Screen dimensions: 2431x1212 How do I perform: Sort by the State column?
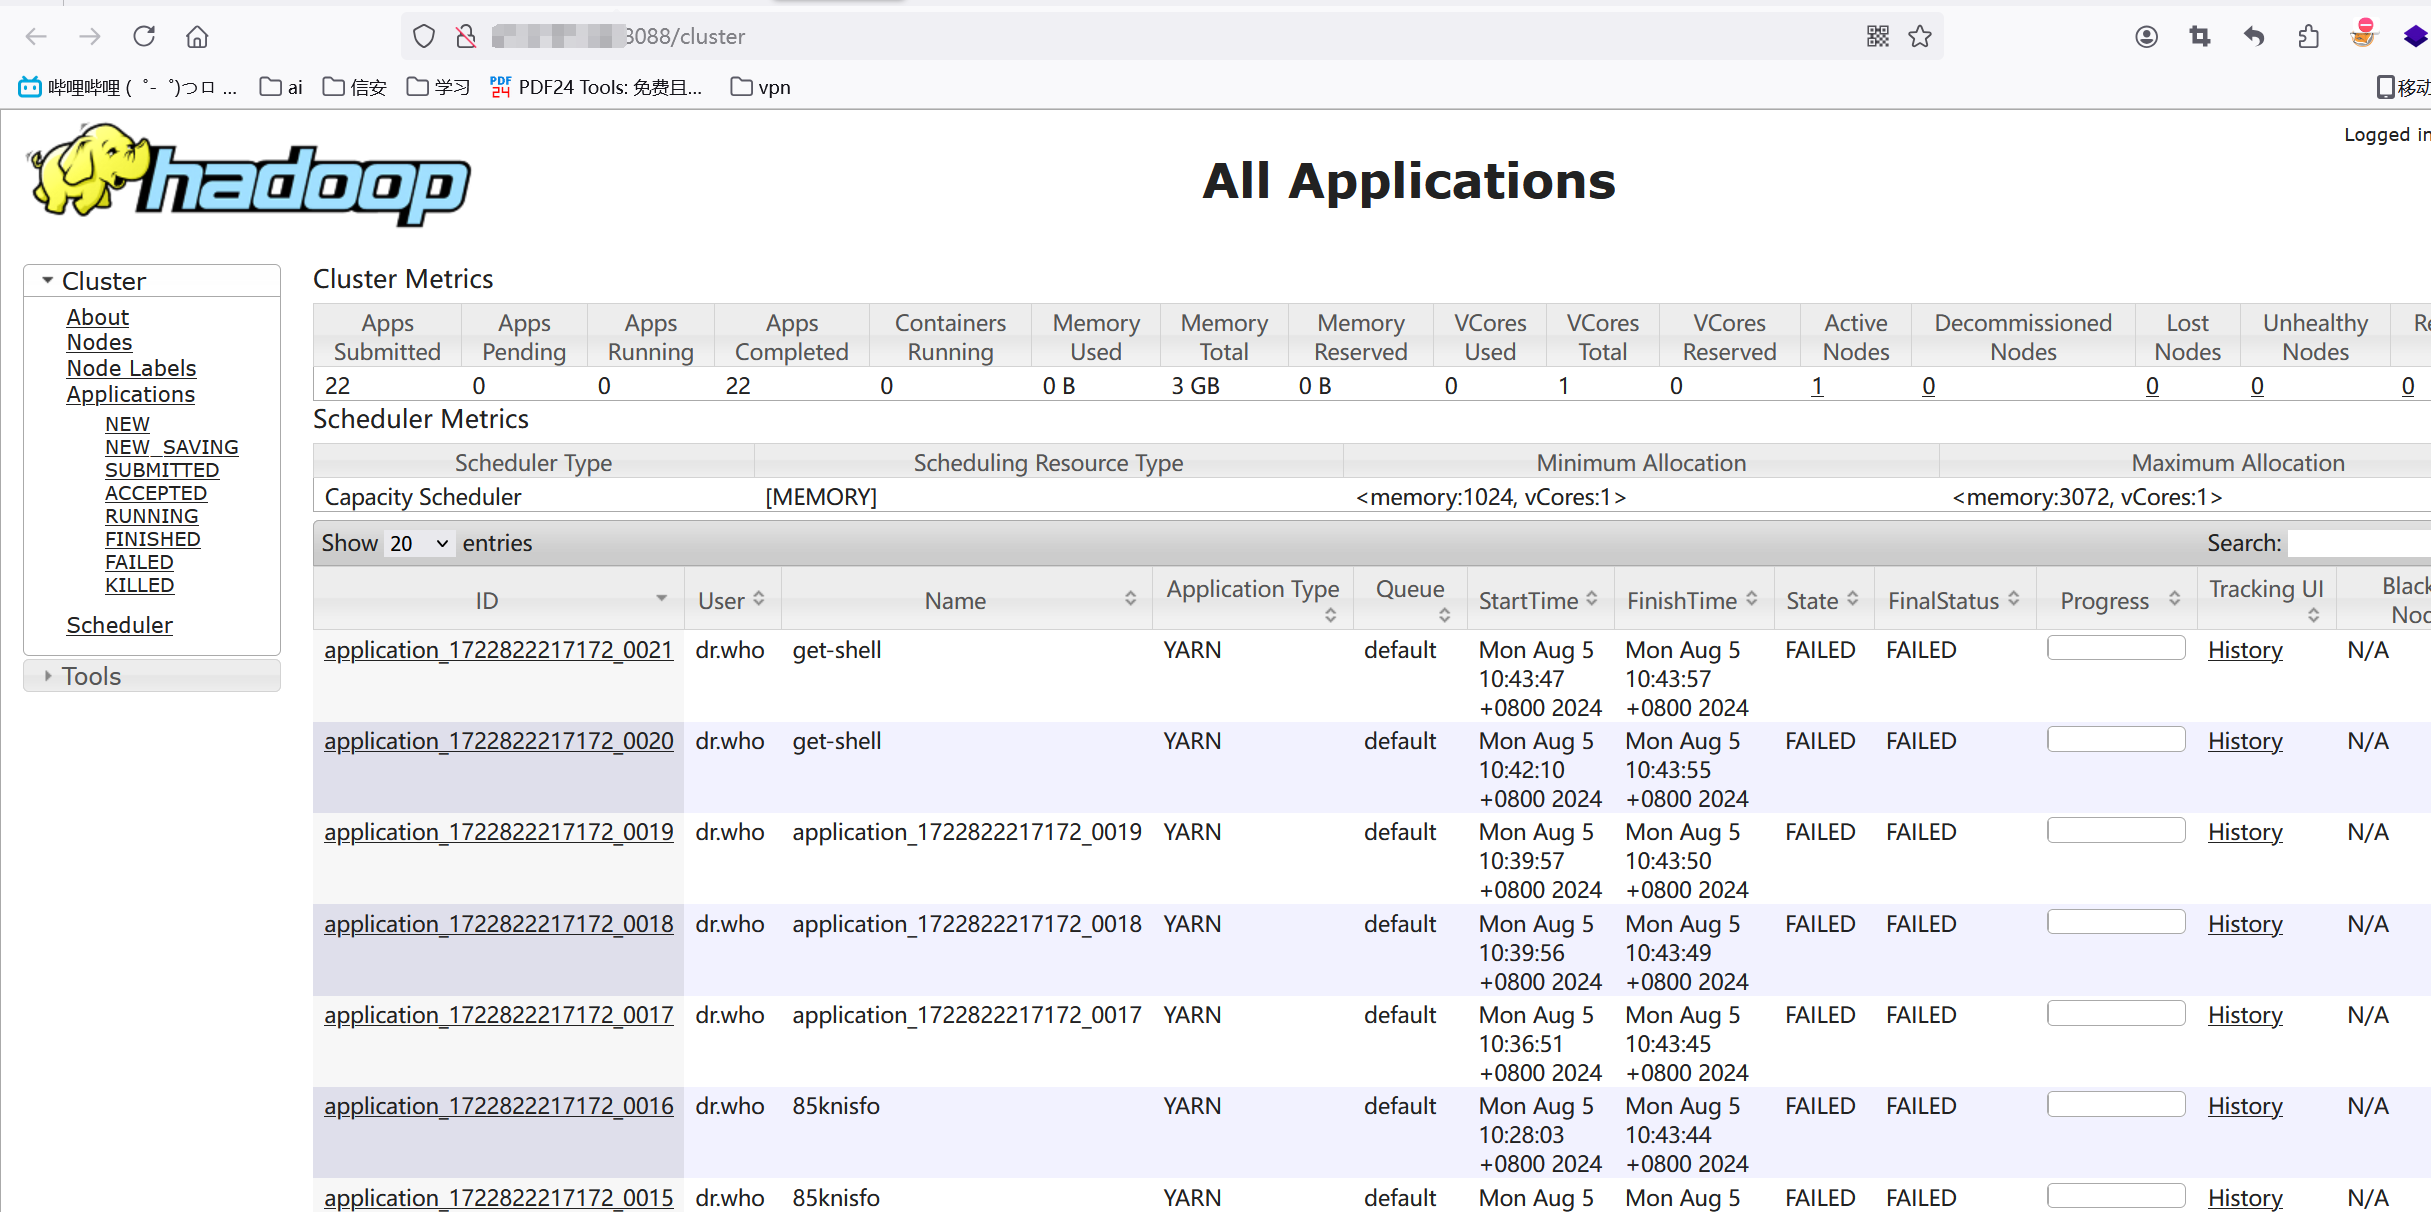[1823, 600]
